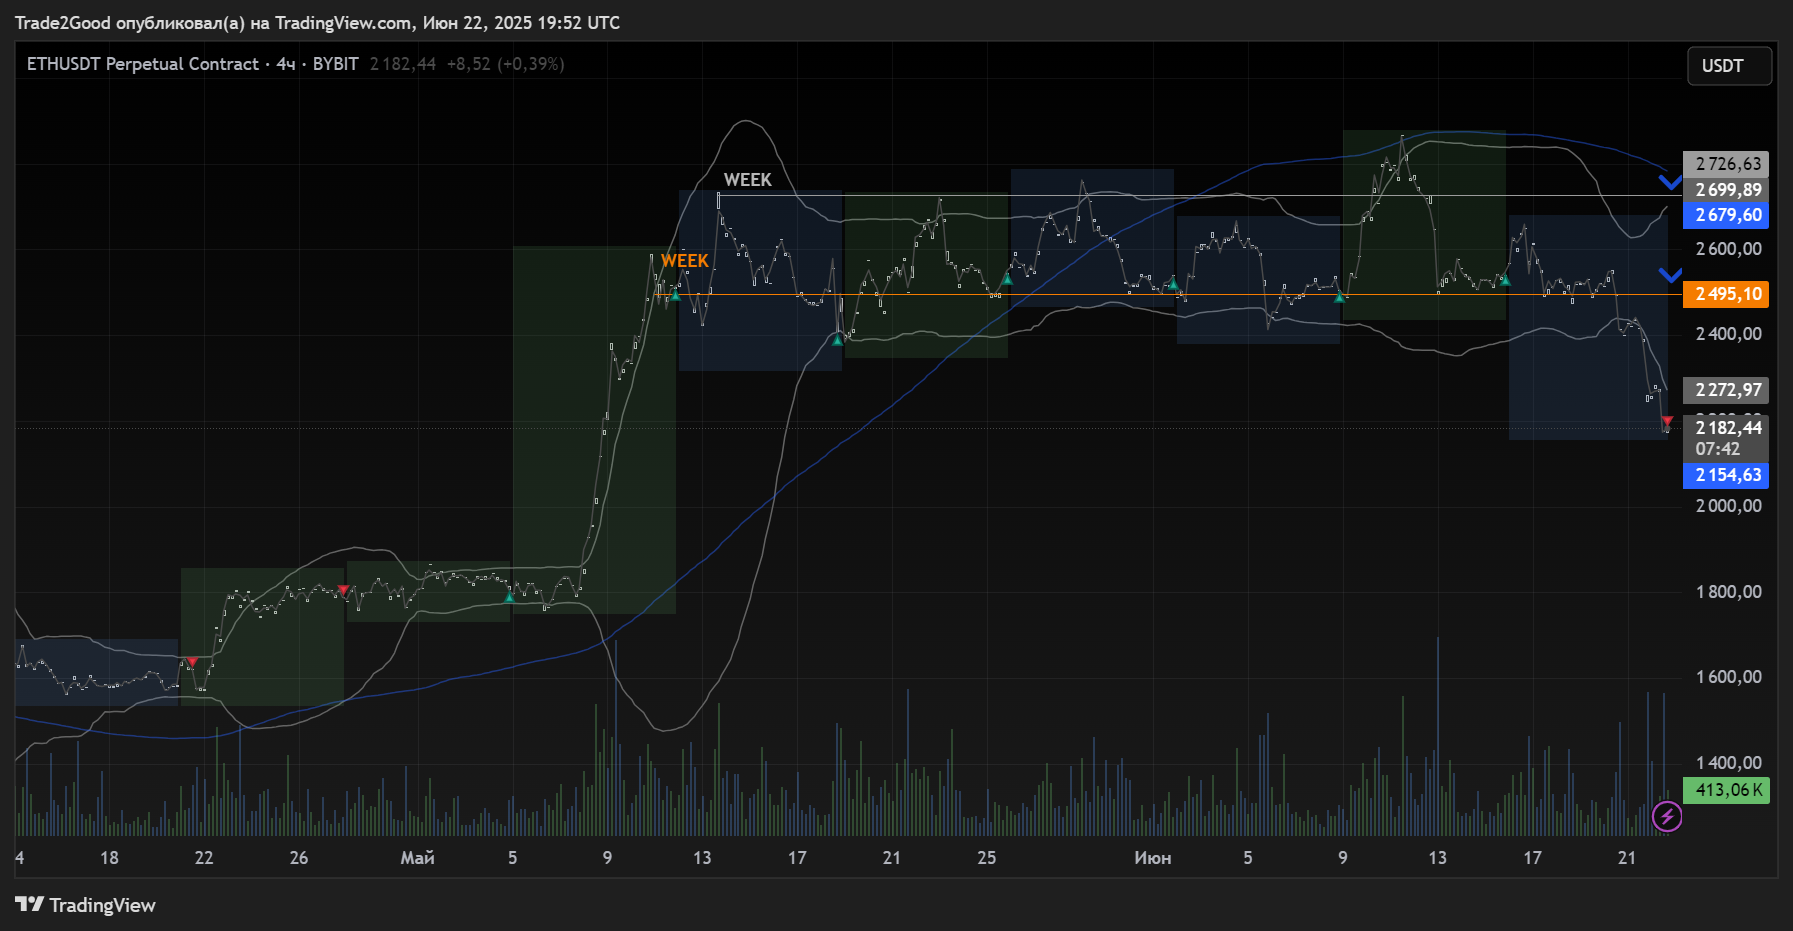1793x931 pixels.
Task: Click the red signal triangle near April 22
Action: point(192,662)
